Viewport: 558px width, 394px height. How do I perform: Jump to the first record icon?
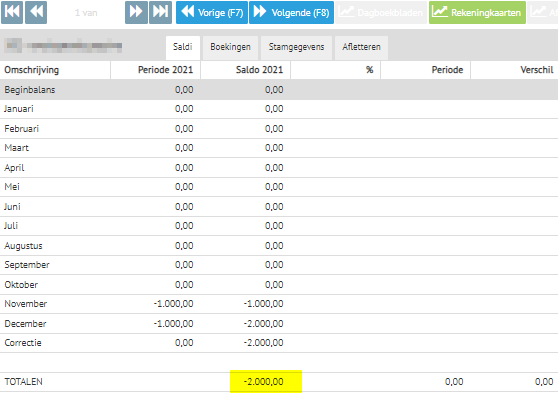(12, 12)
